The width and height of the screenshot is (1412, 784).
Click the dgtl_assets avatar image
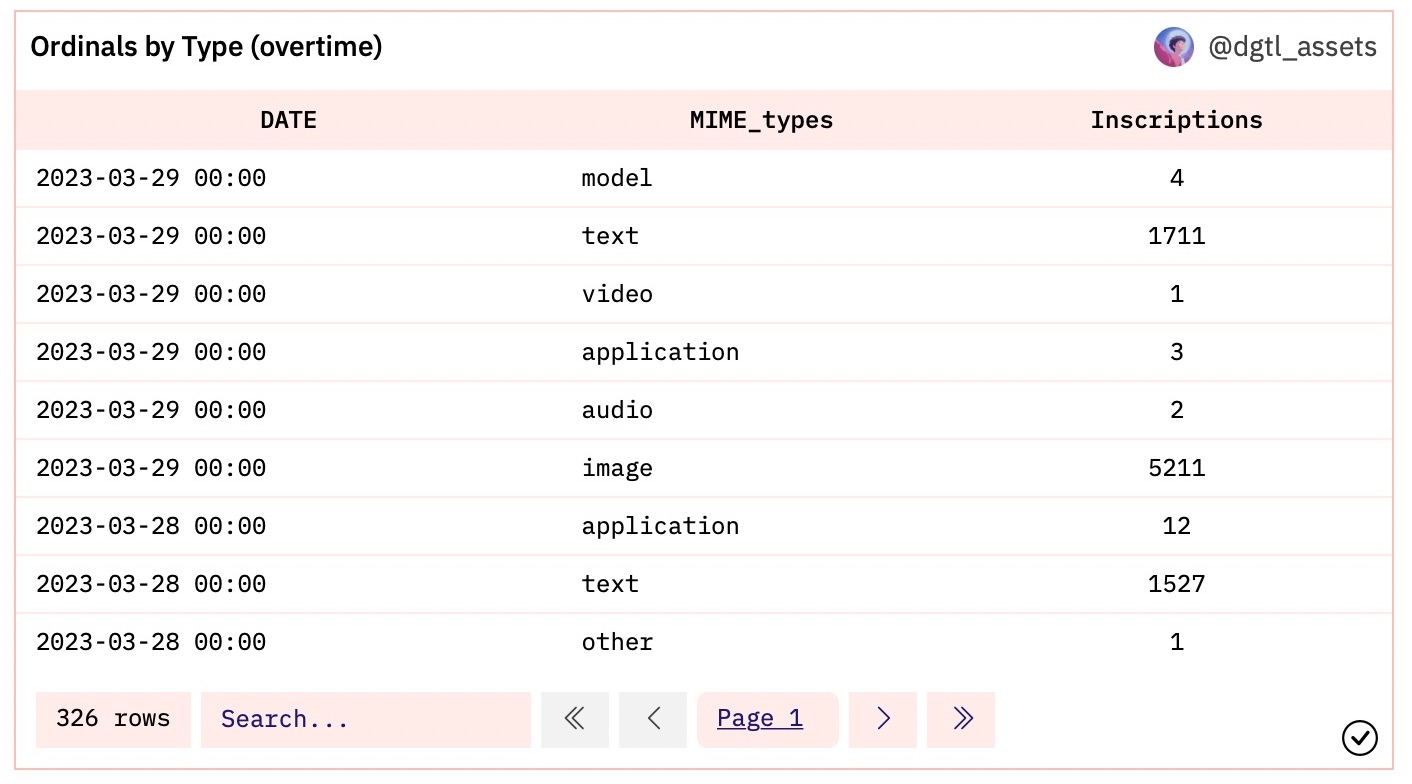click(x=1173, y=47)
